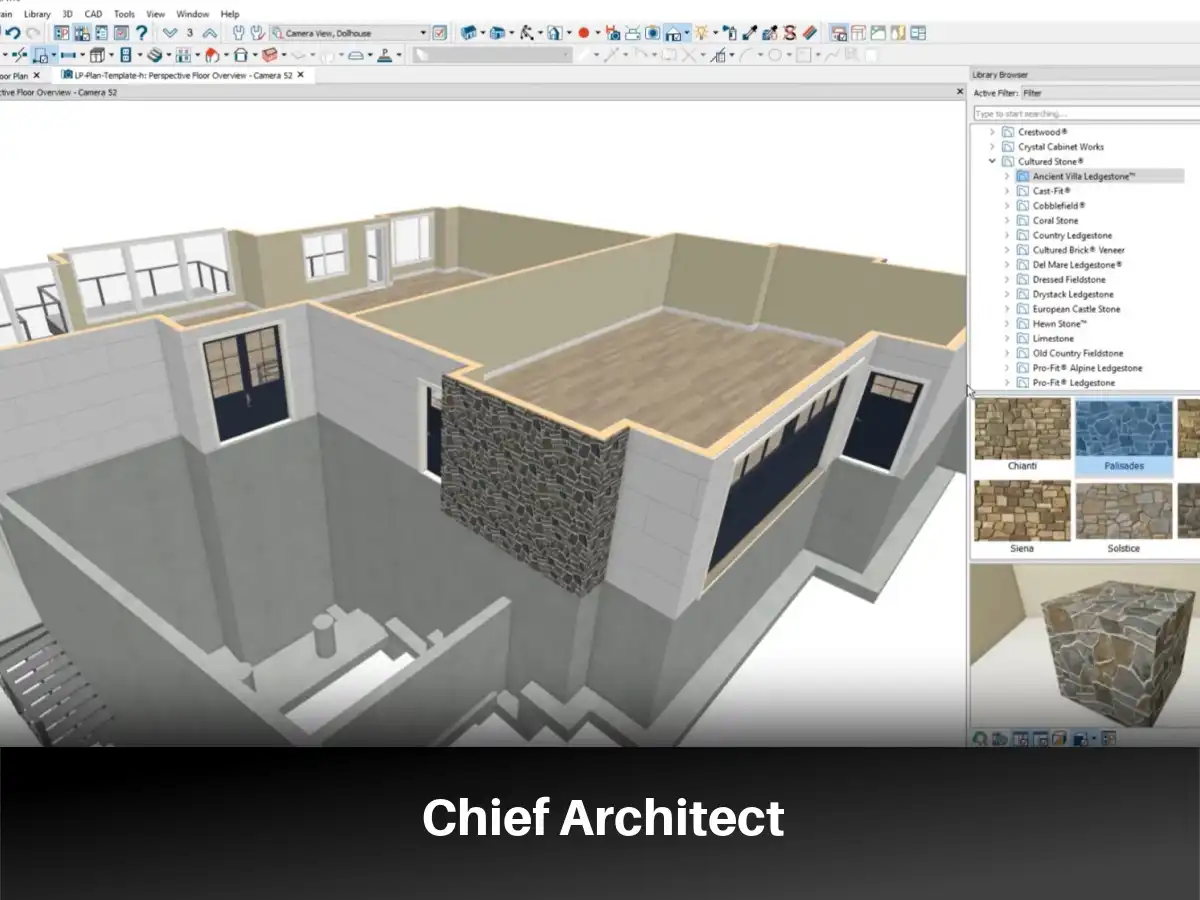Click the walking figure walkthrough tool
Viewport: 1200px width, 900px height.
click(526, 33)
